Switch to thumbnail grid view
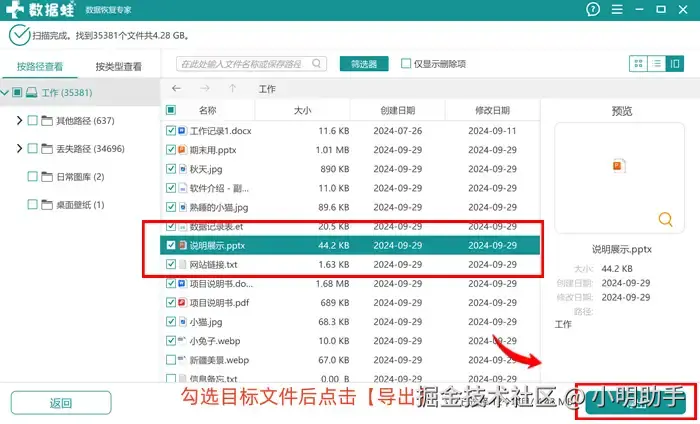700x424 pixels. 638,64
